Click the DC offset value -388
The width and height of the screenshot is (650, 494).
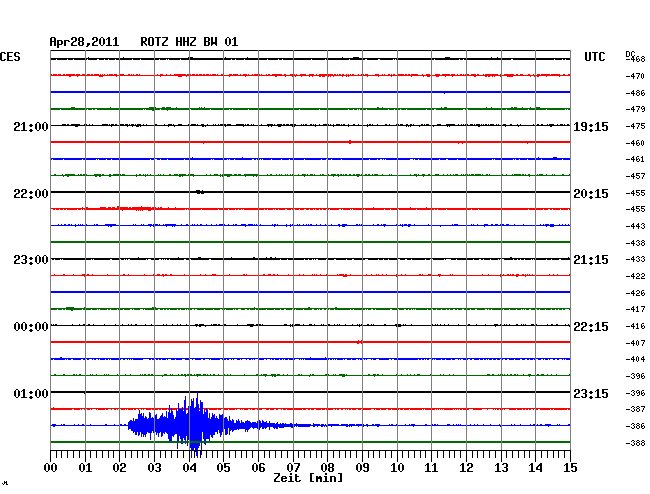coord(635,443)
